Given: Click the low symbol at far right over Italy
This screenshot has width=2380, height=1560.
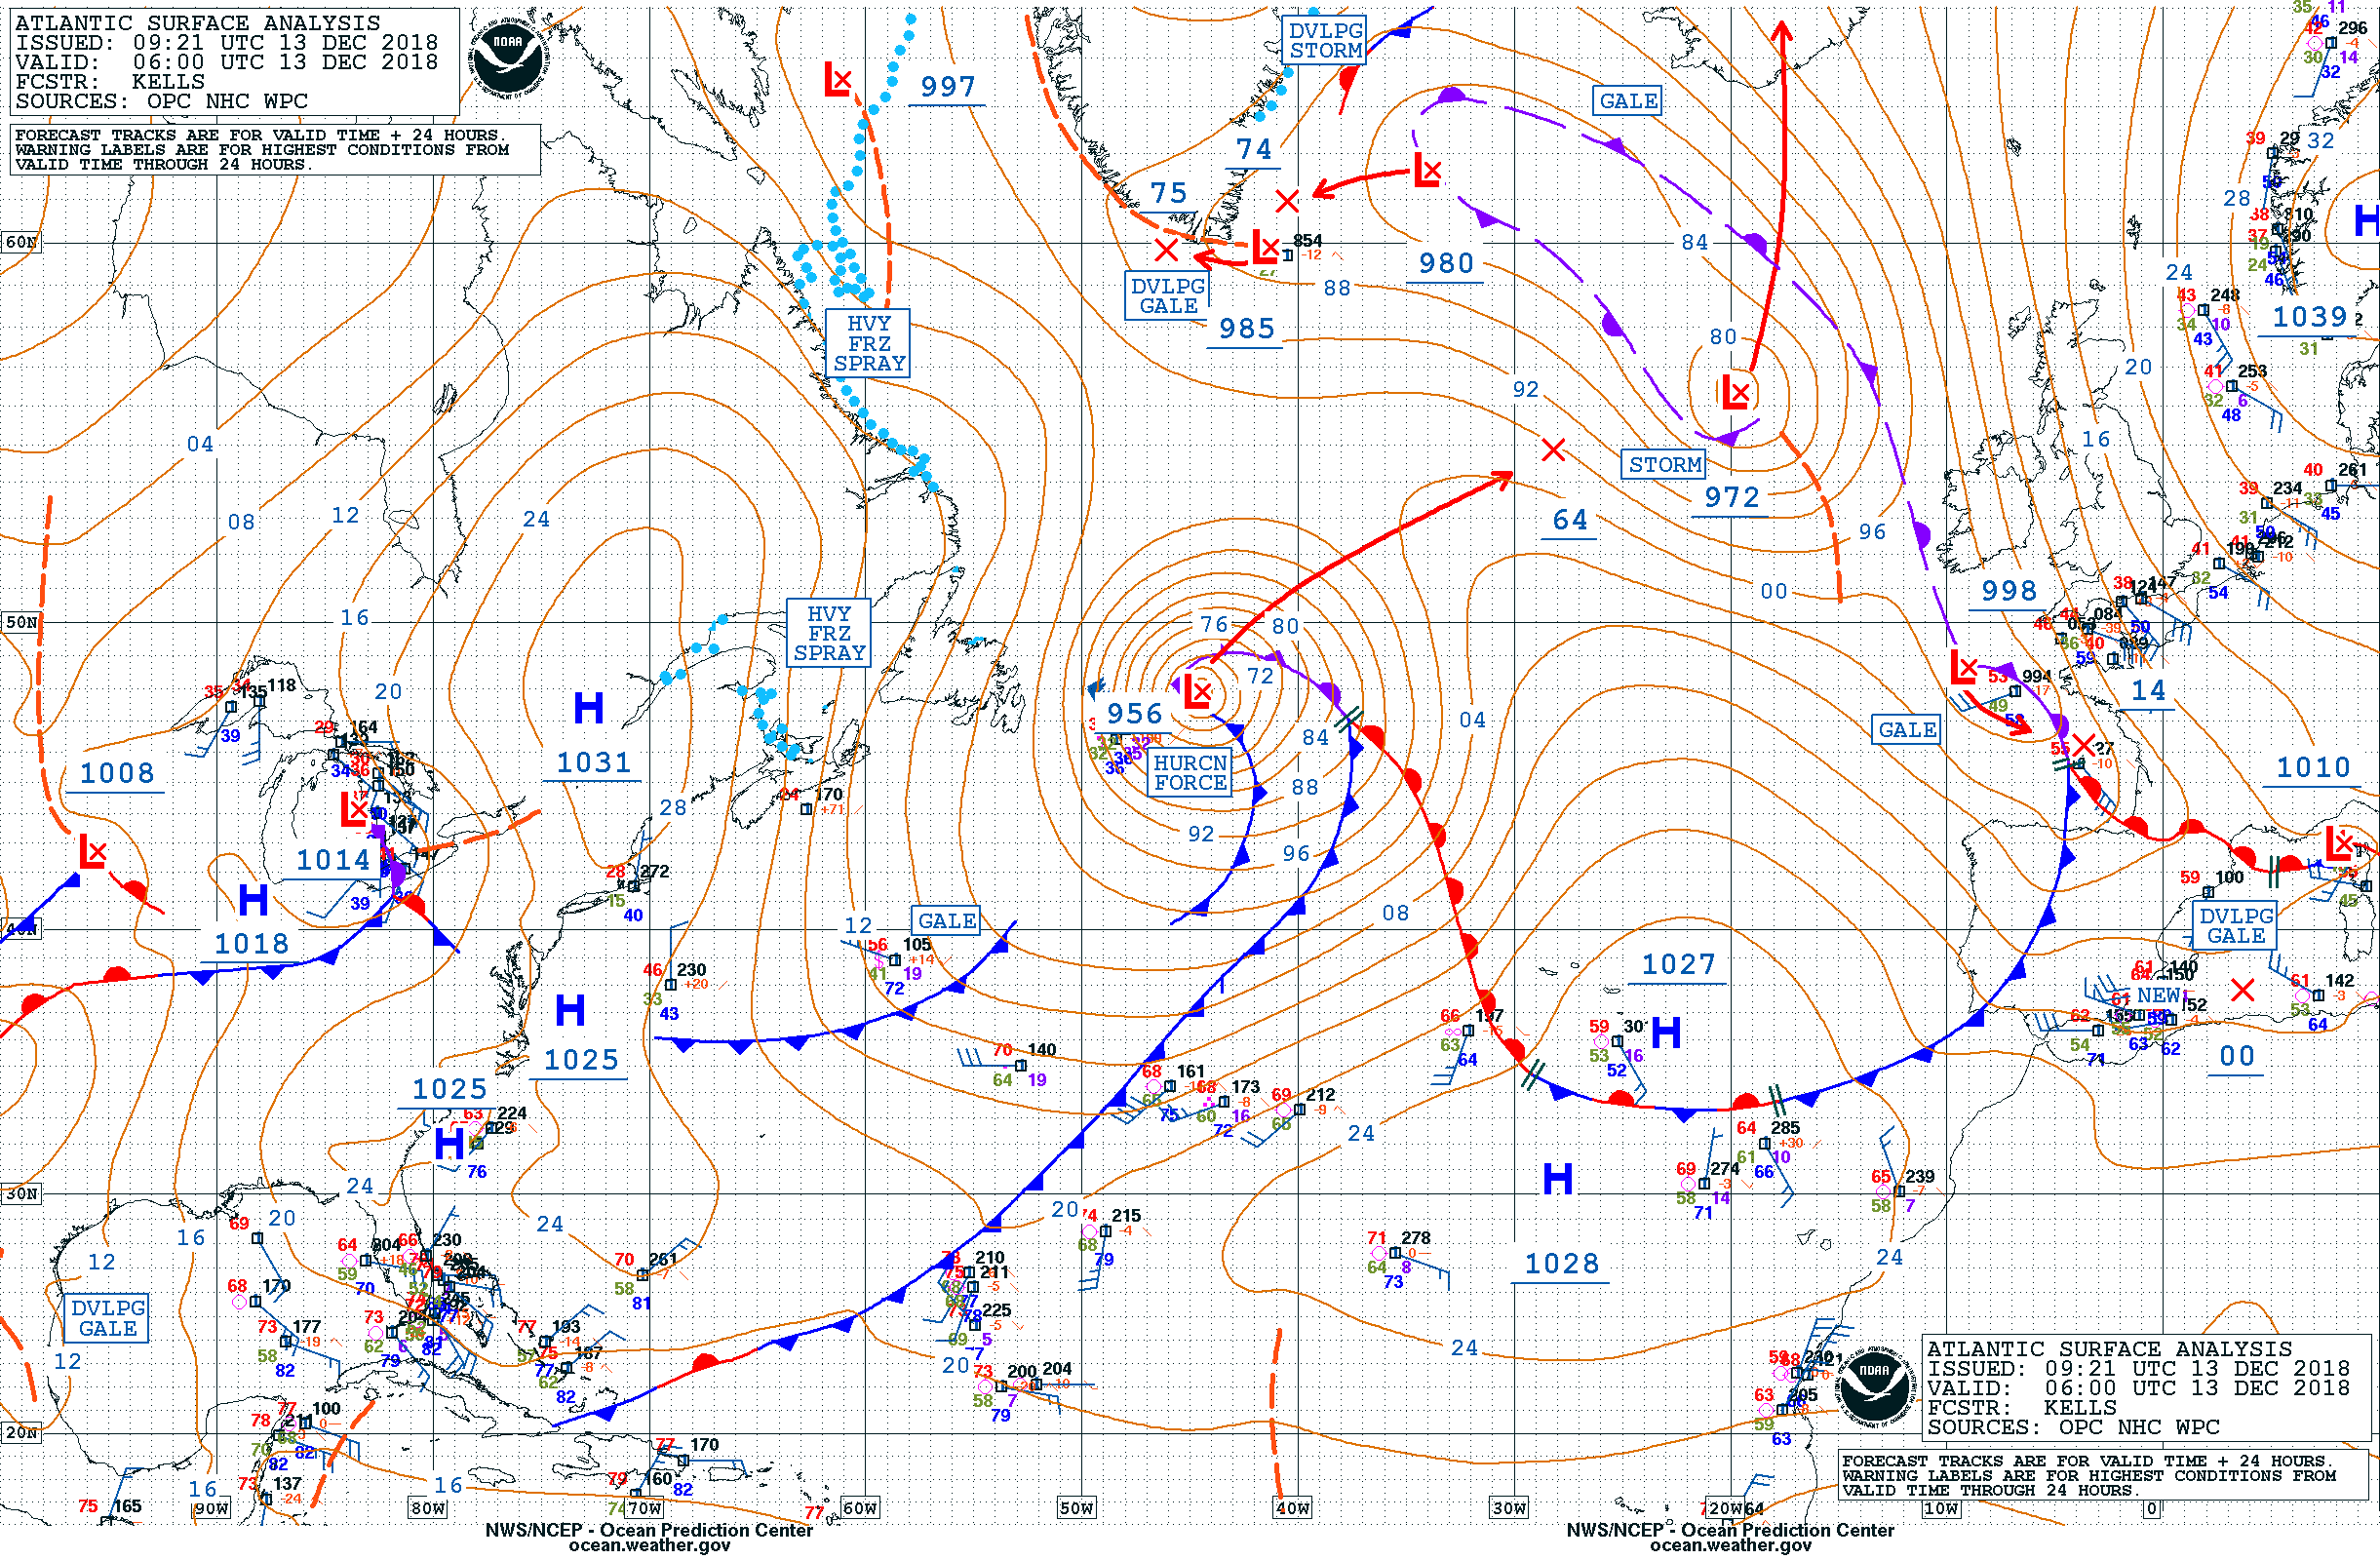Looking at the screenshot, I should [2340, 843].
